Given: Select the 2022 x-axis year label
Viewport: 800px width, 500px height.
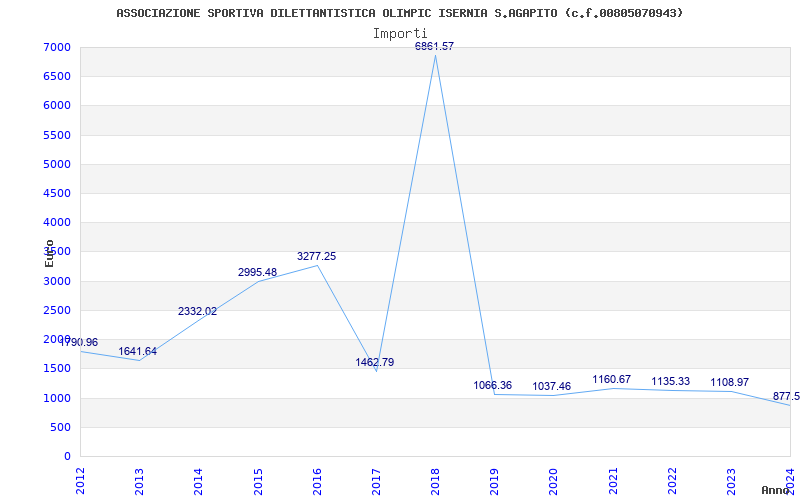Looking at the screenshot, I should pos(672,481).
